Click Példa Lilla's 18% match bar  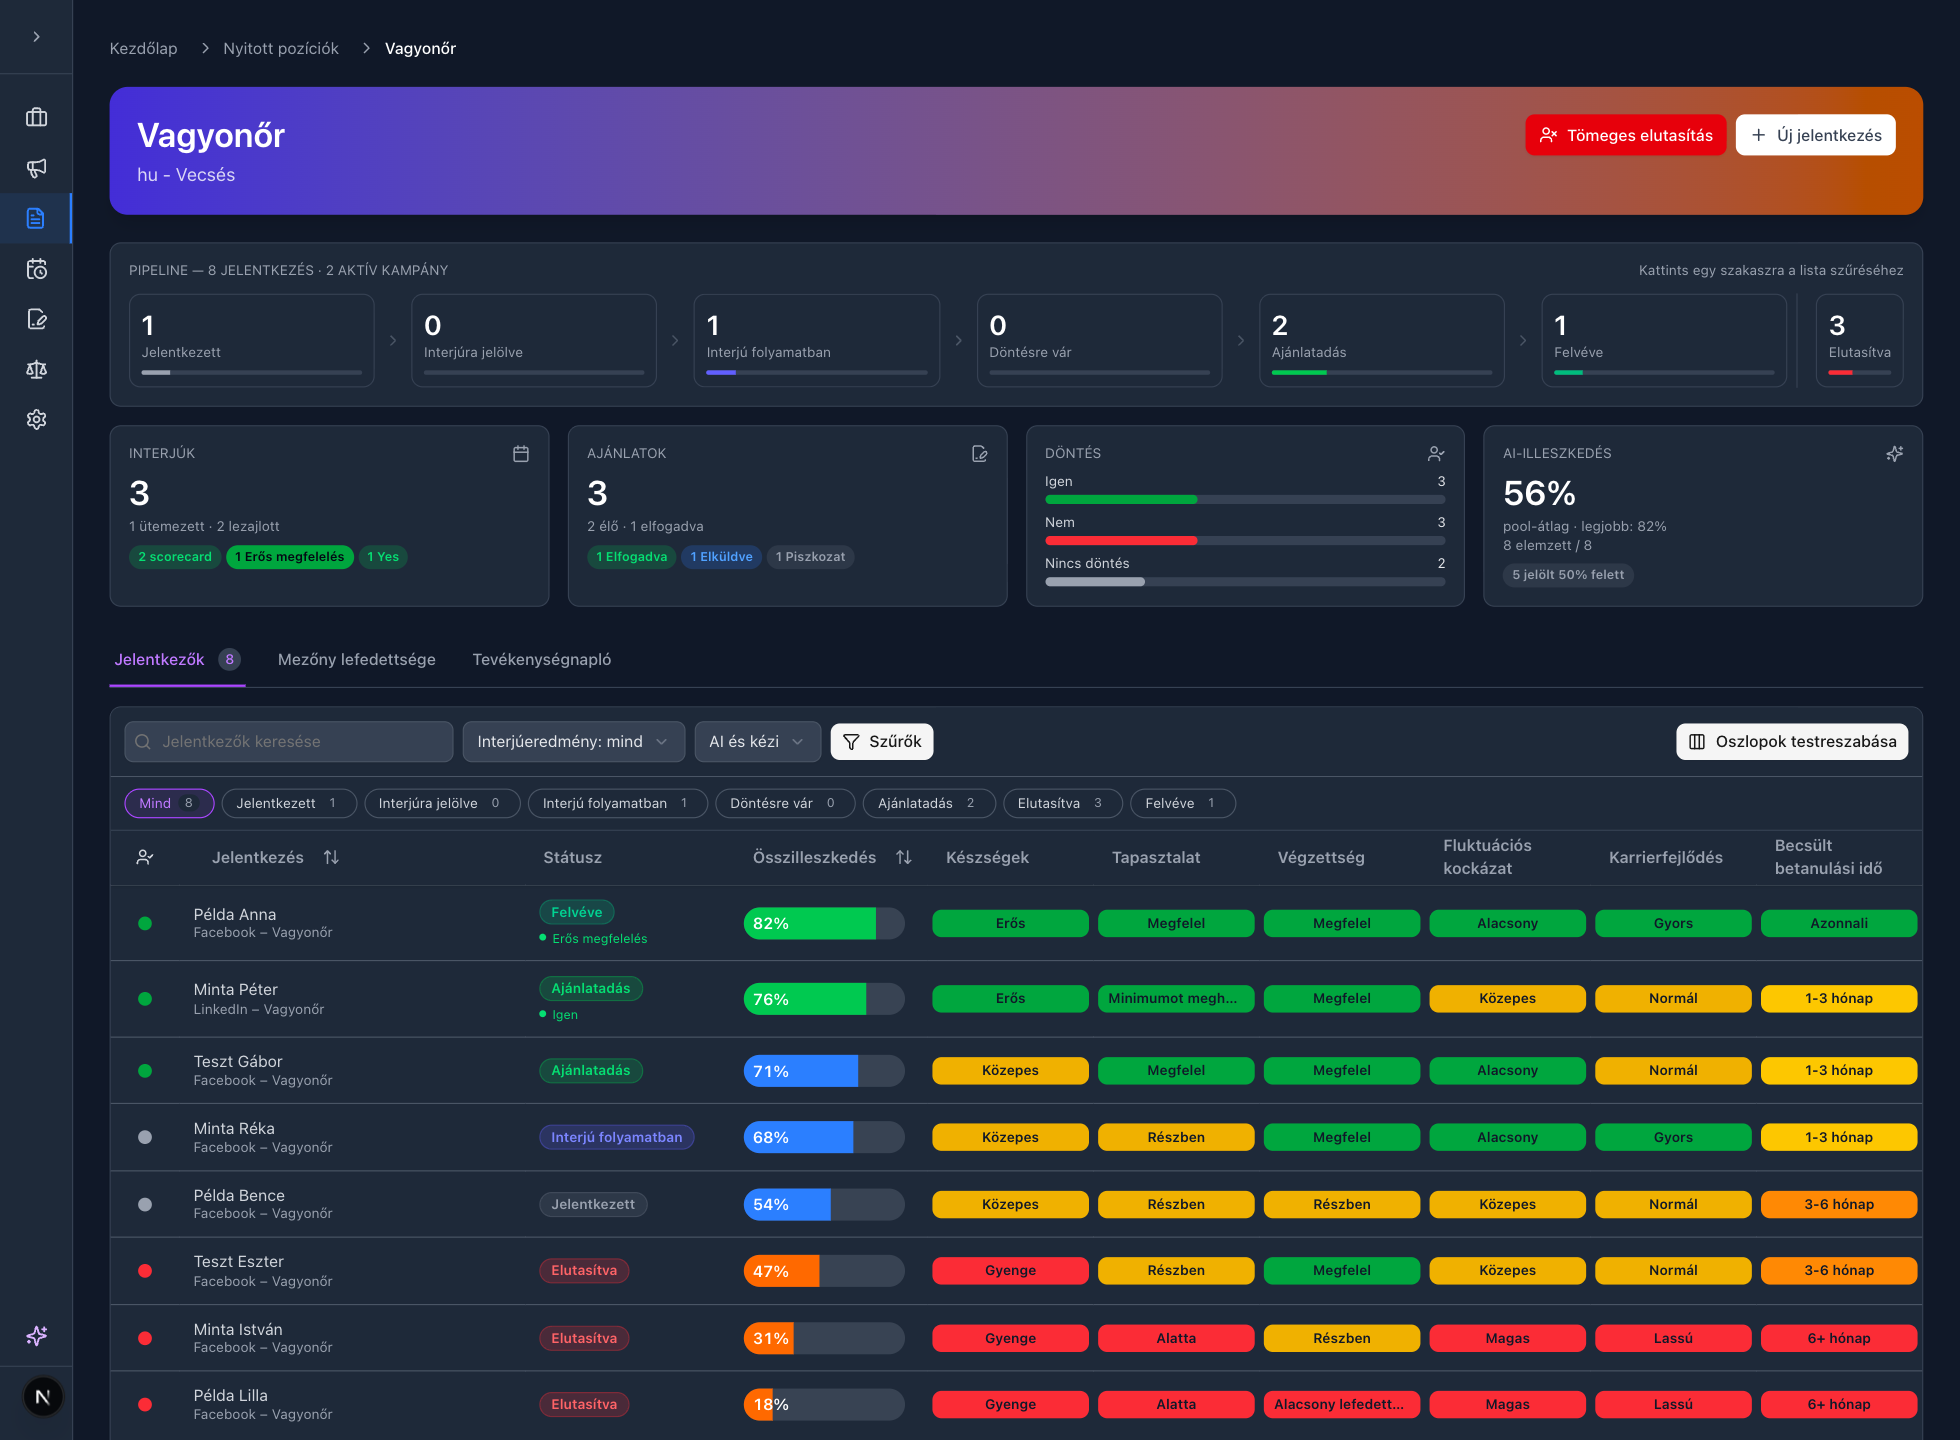click(x=824, y=1404)
